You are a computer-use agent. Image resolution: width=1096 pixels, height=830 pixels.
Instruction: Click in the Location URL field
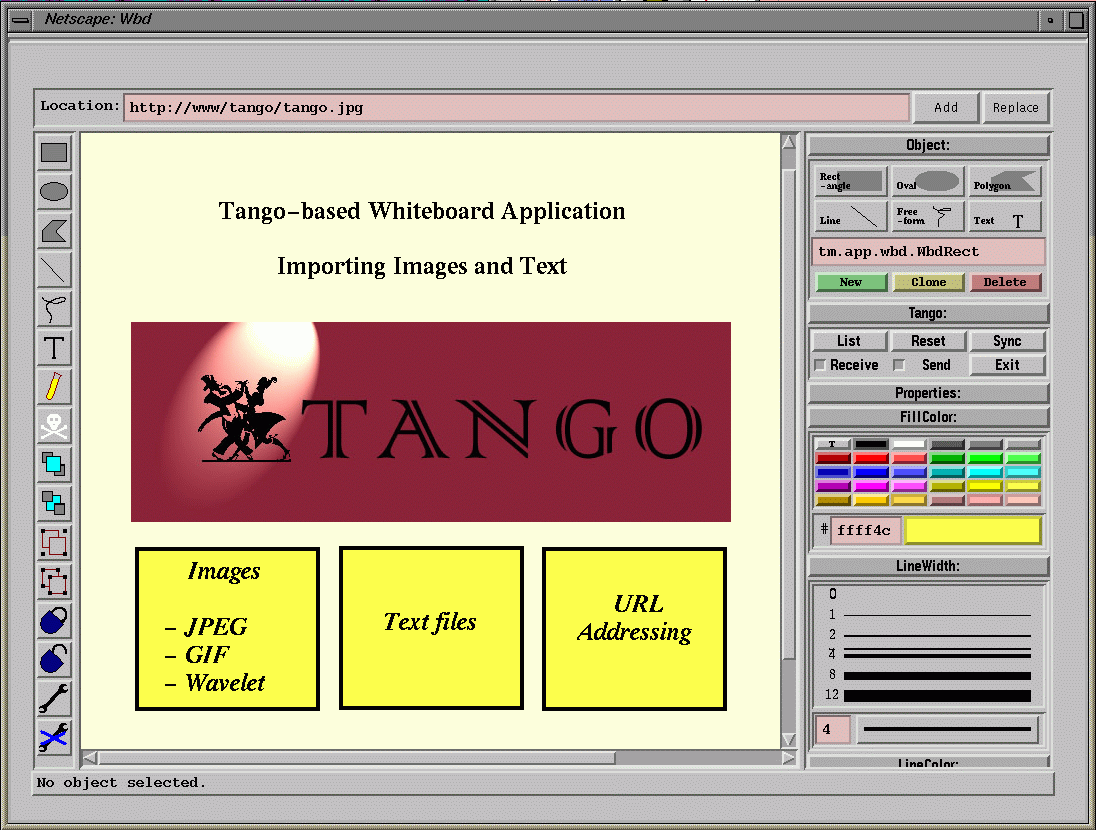pos(517,108)
